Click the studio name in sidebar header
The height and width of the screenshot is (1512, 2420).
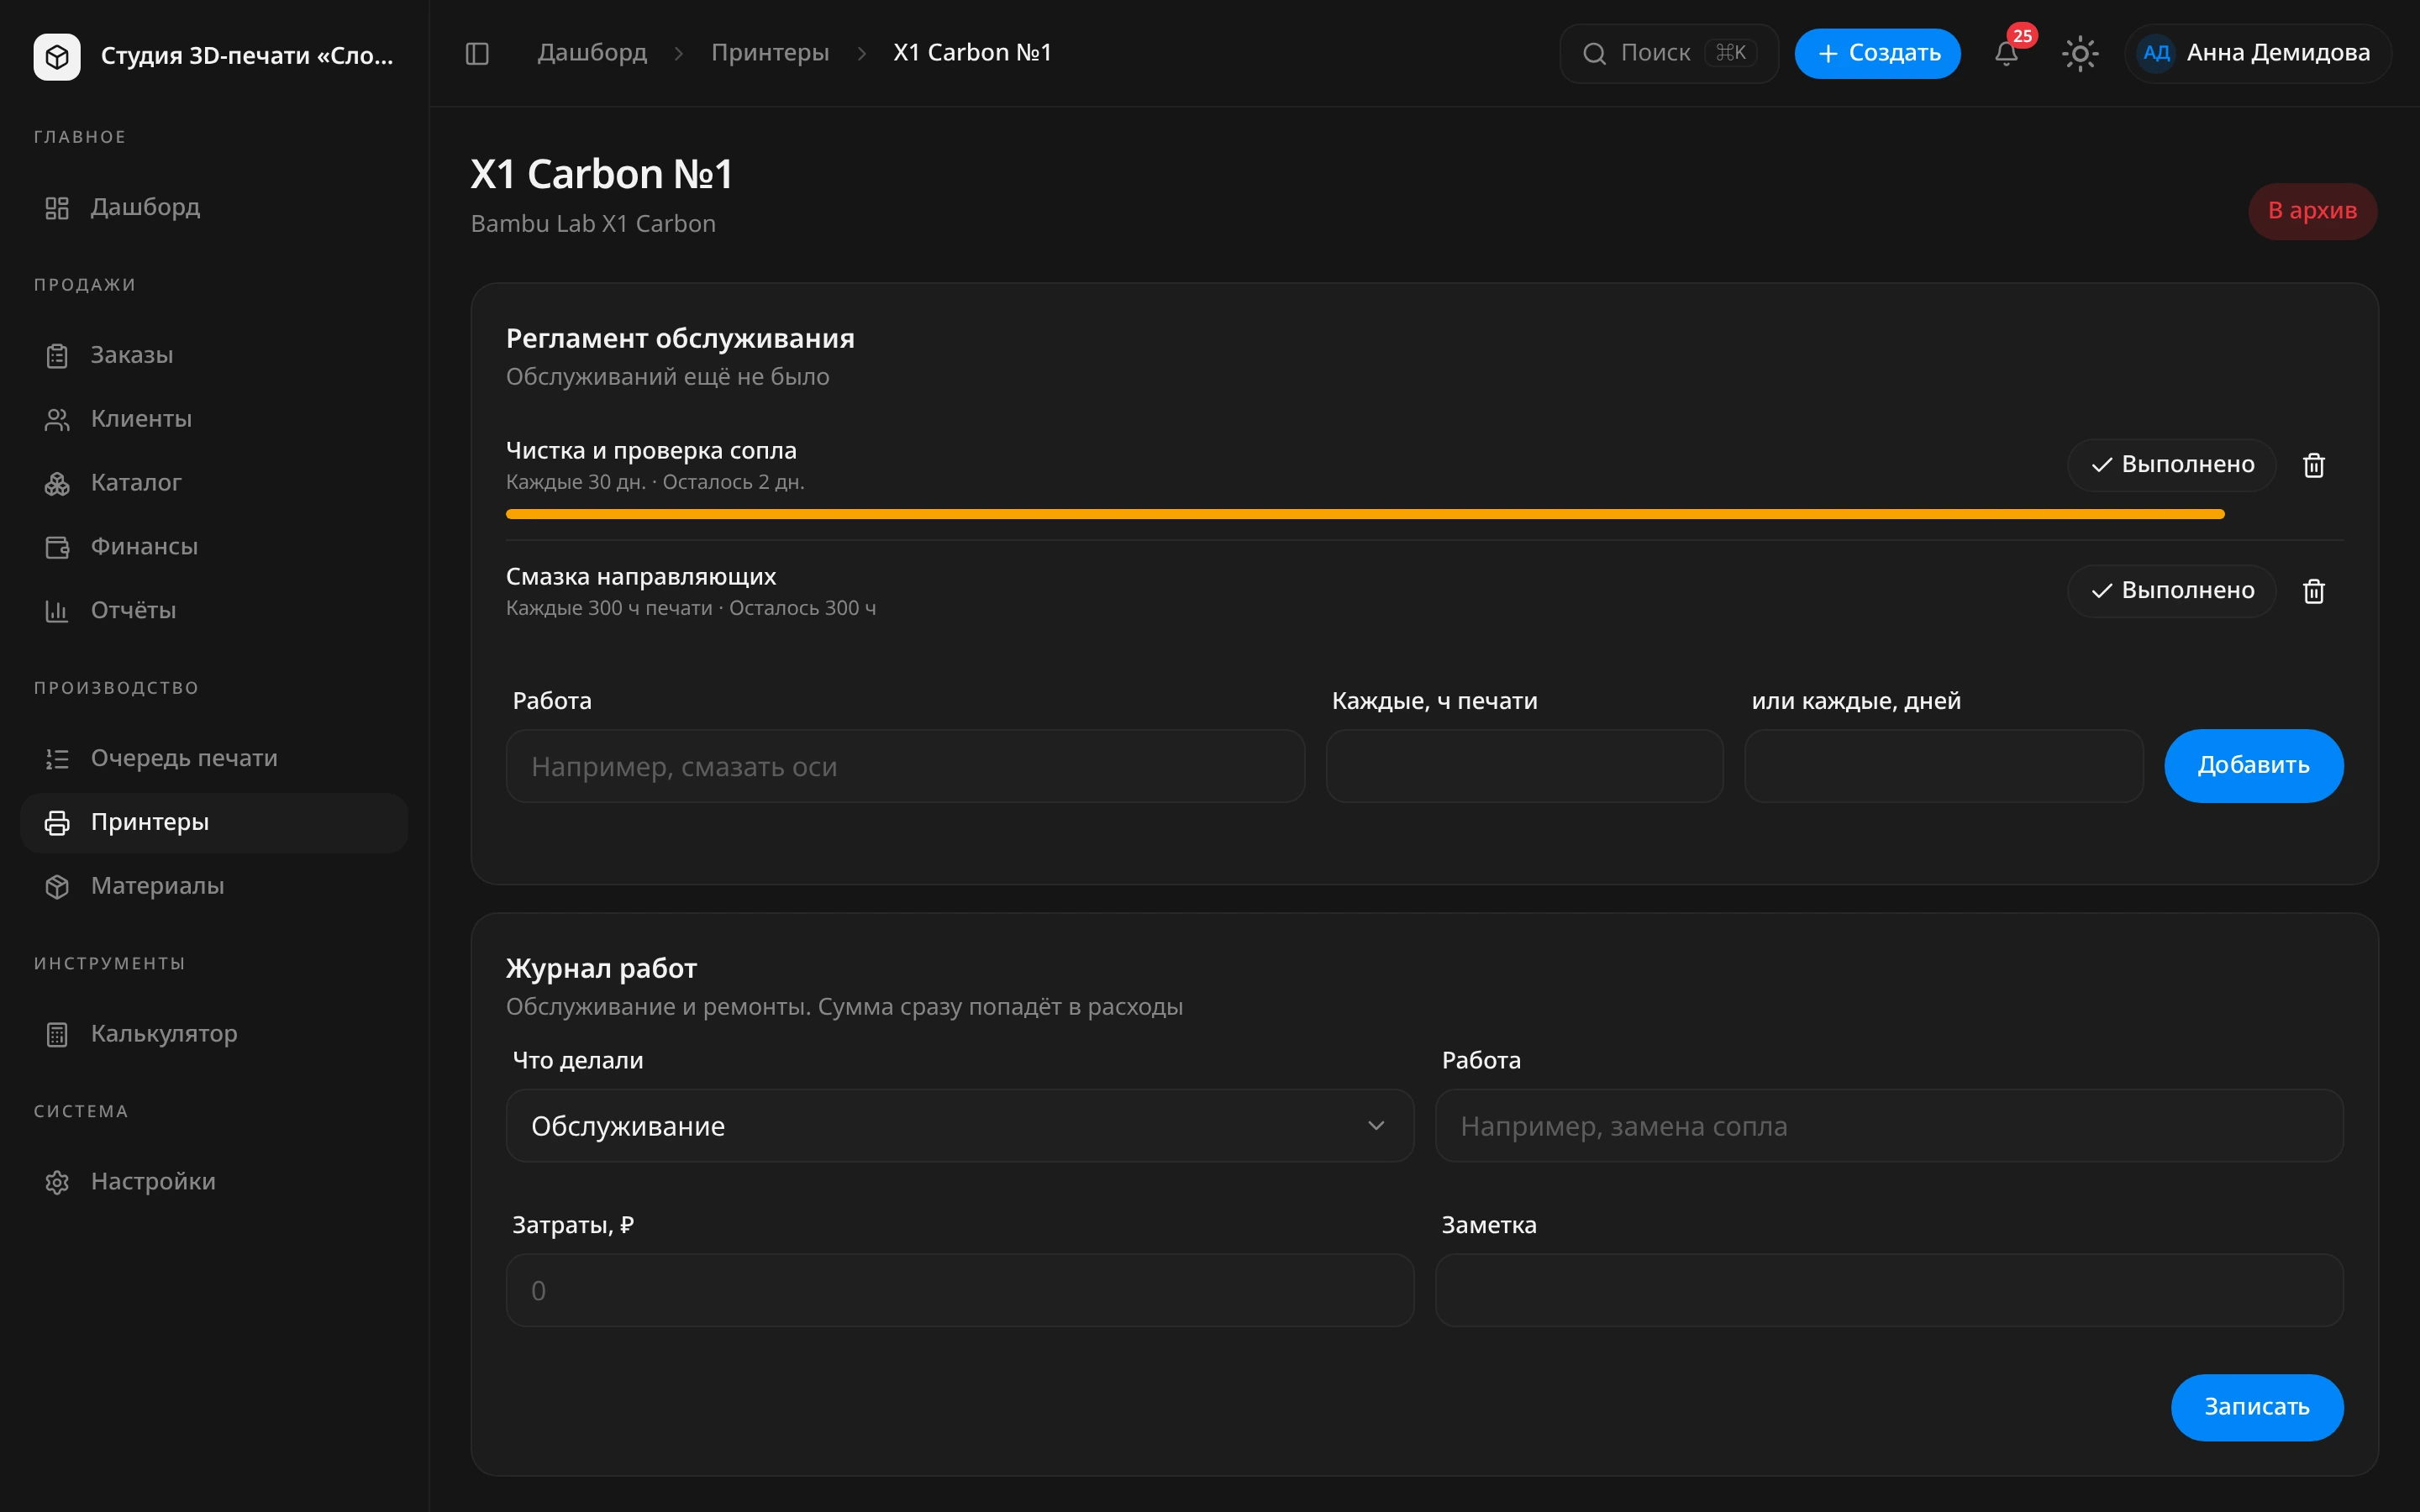tap(247, 56)
